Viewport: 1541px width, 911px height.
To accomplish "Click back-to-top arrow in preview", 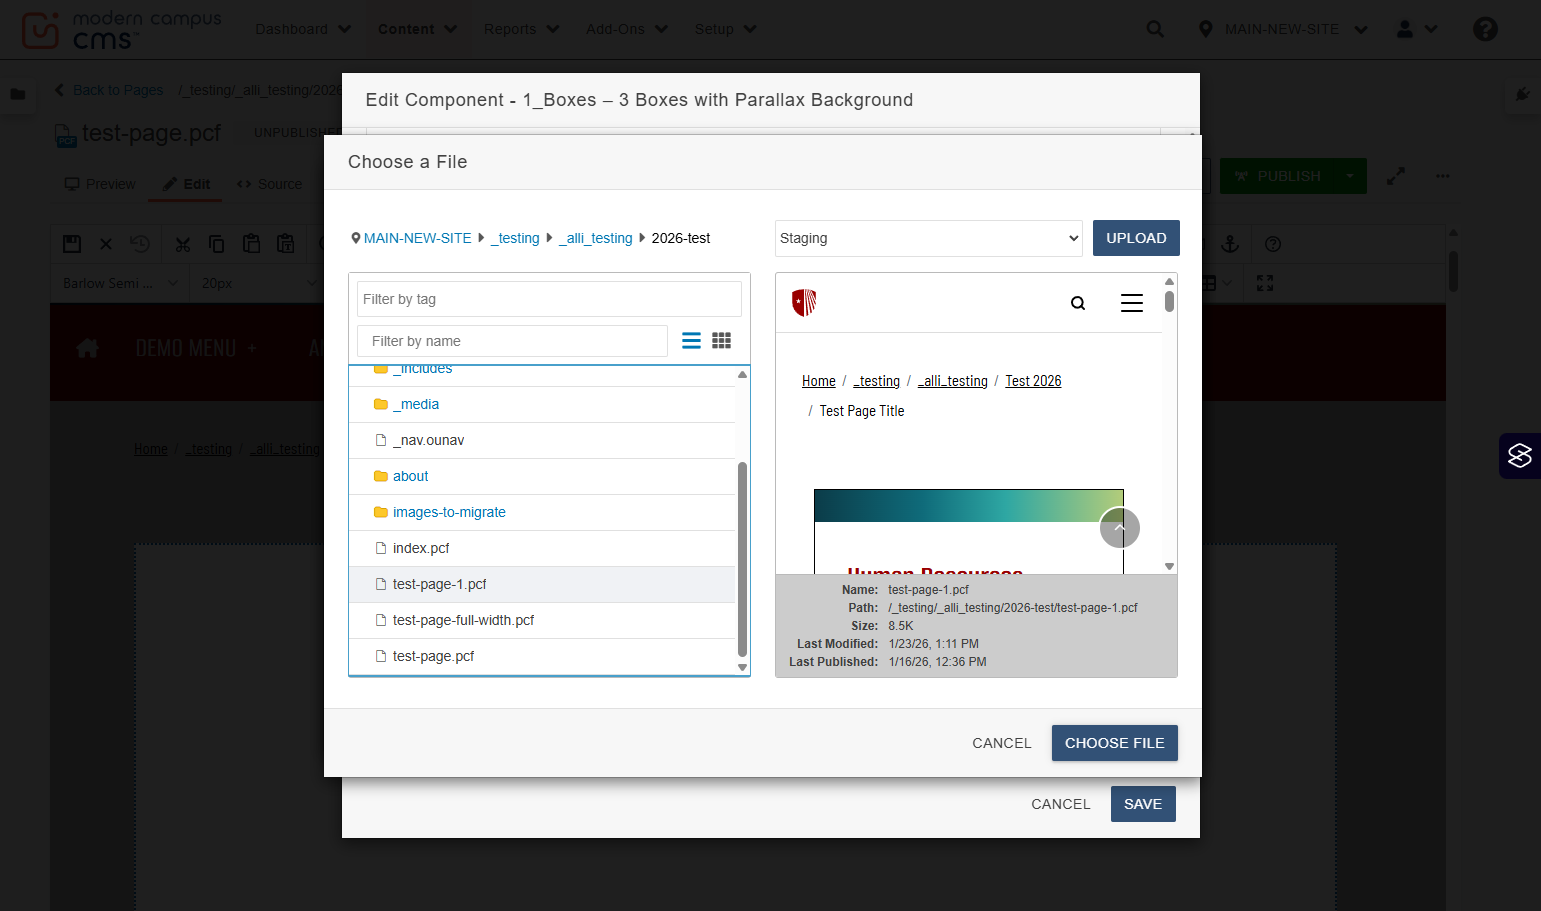I will click(1120, 528).
